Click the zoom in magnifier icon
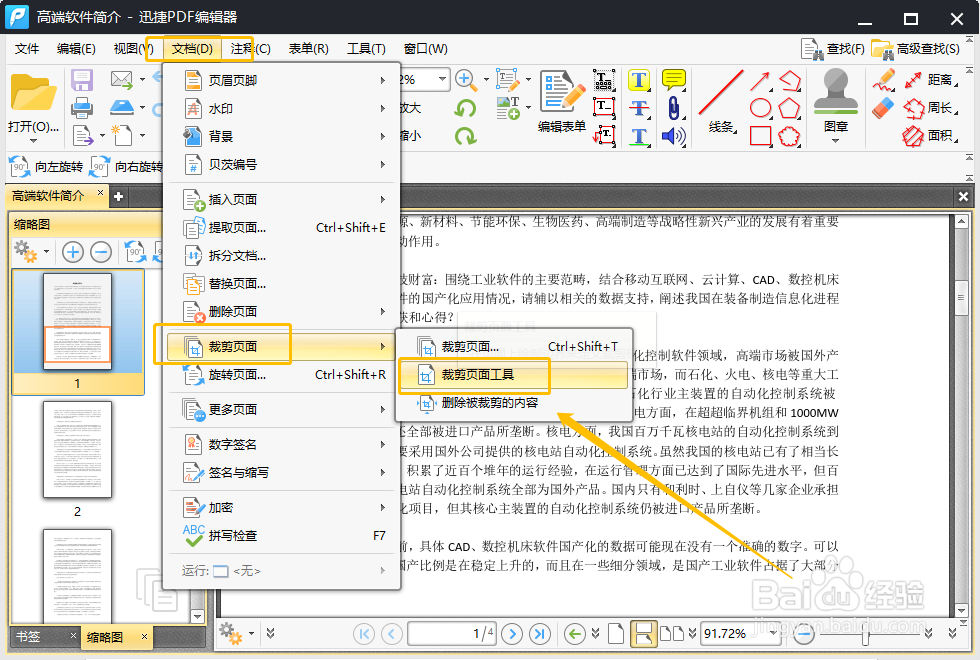 coord(465,79)
